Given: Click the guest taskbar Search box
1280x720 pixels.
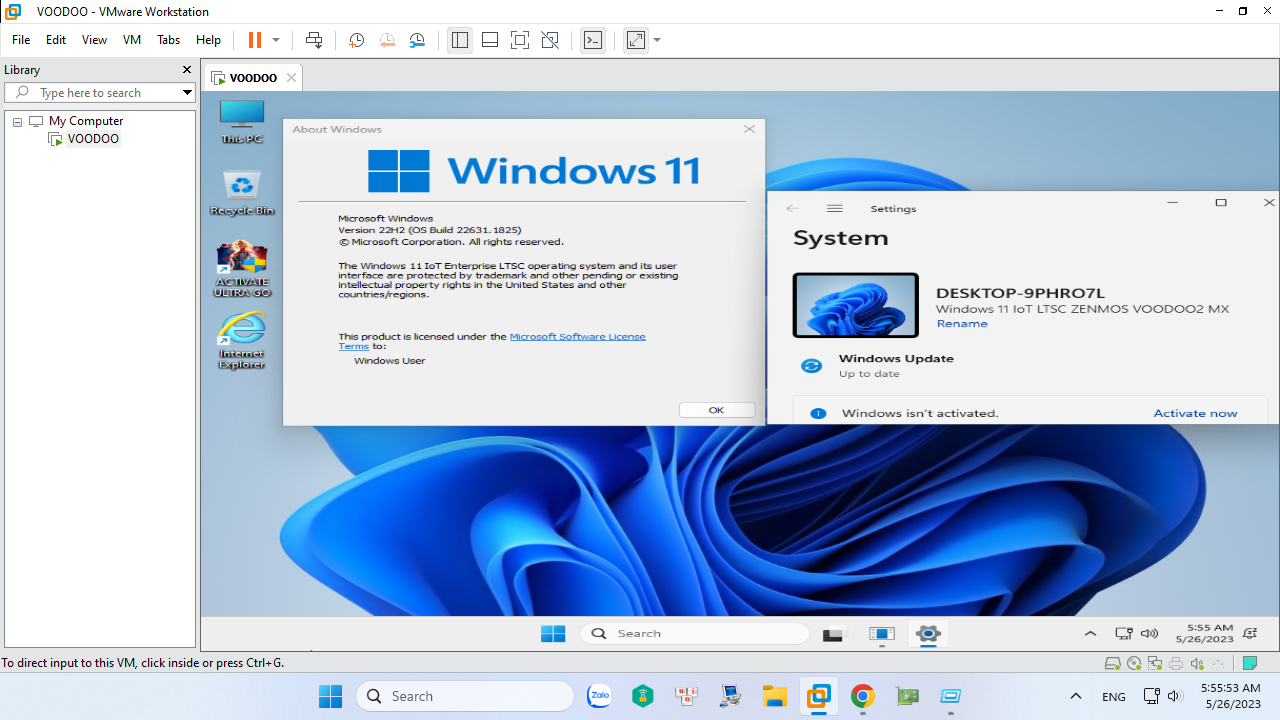Looking at the screenshot, I should click(695, 633).
